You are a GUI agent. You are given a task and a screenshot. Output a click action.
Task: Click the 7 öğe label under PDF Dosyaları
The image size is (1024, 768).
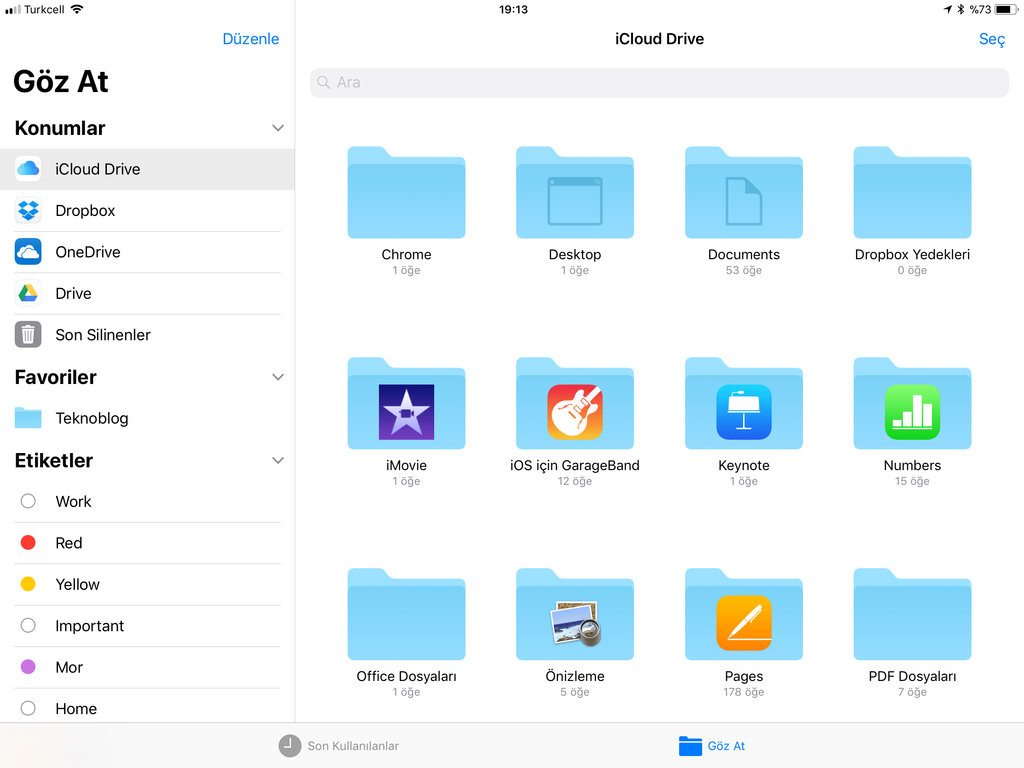[912, 692]
